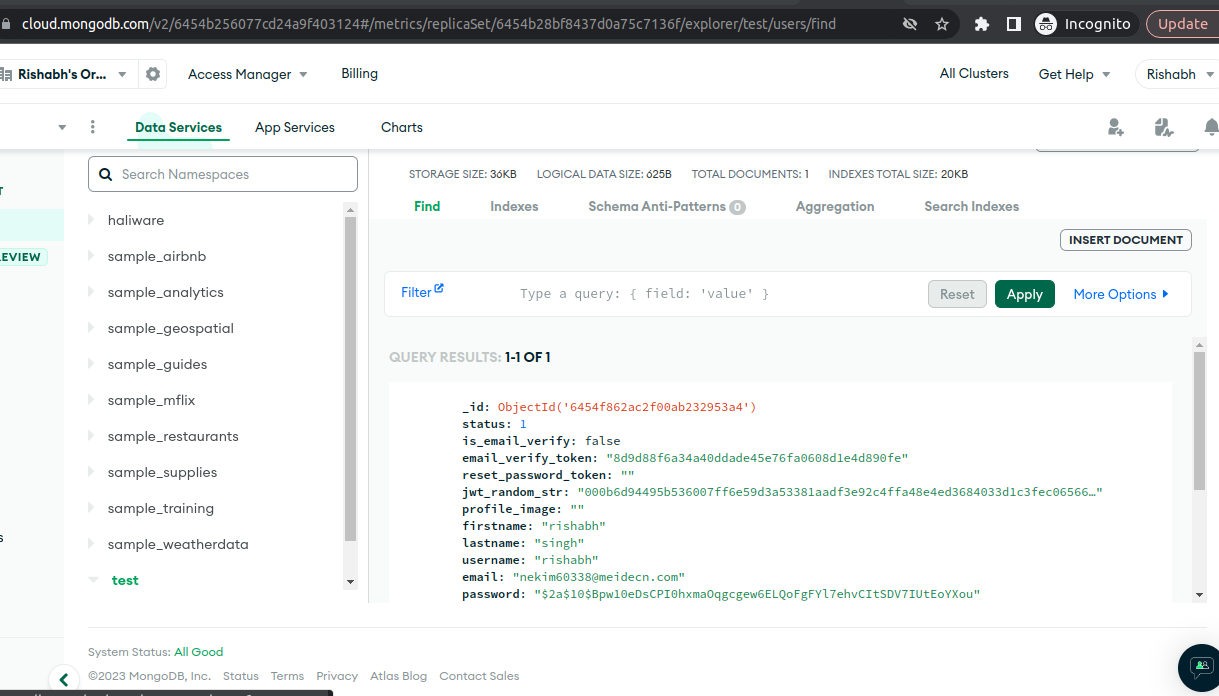Viewport: 1219px width, 696px height.
Task: Click the ObjectId value in the document
Action: (627, 407)
